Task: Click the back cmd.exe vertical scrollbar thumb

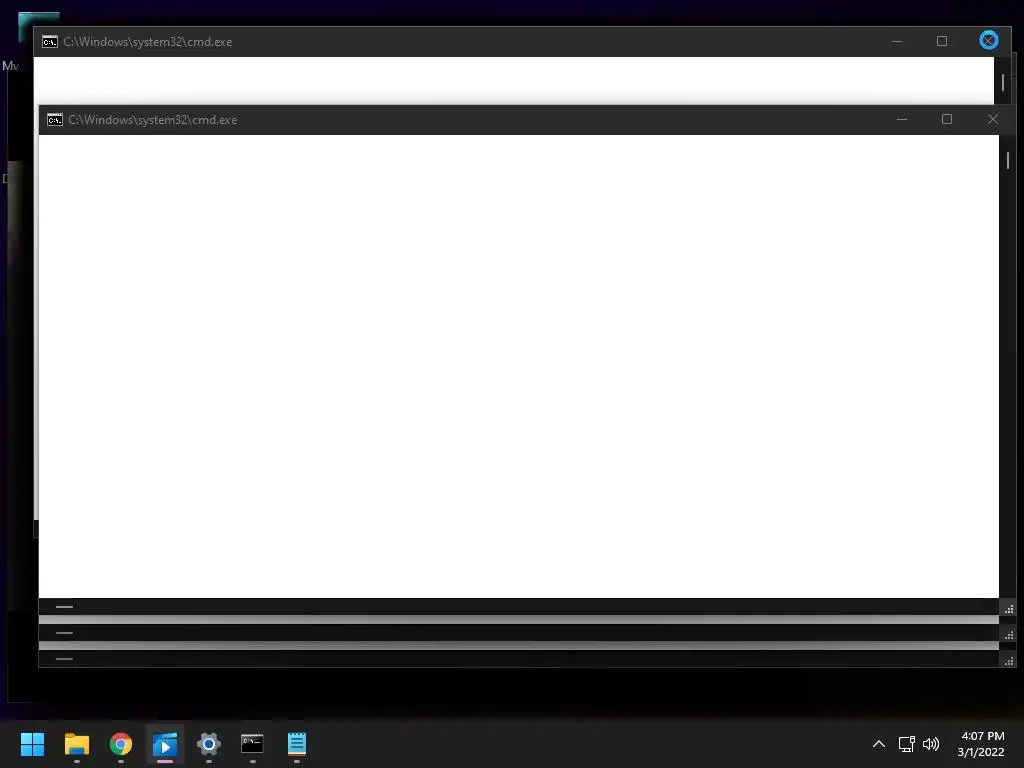Action: pos(1003,82)
